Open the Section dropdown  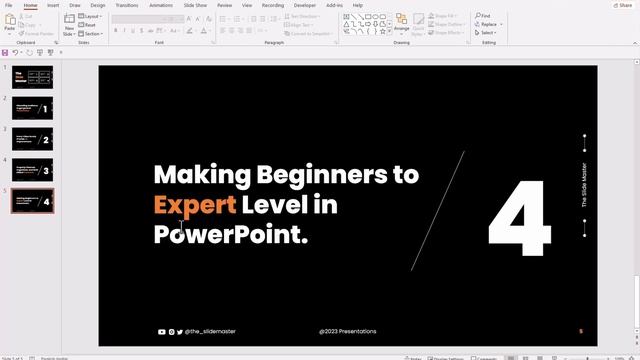(x=91, y=33)
